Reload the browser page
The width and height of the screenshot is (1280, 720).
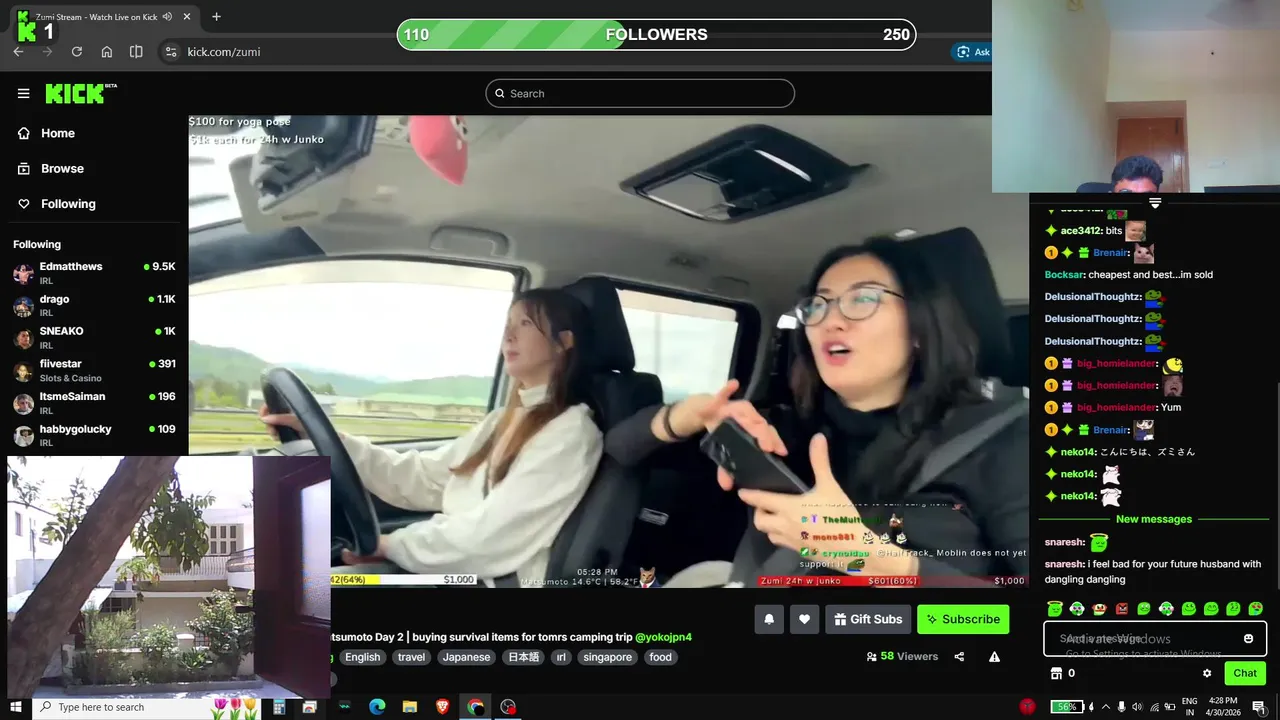coord(76,52)
